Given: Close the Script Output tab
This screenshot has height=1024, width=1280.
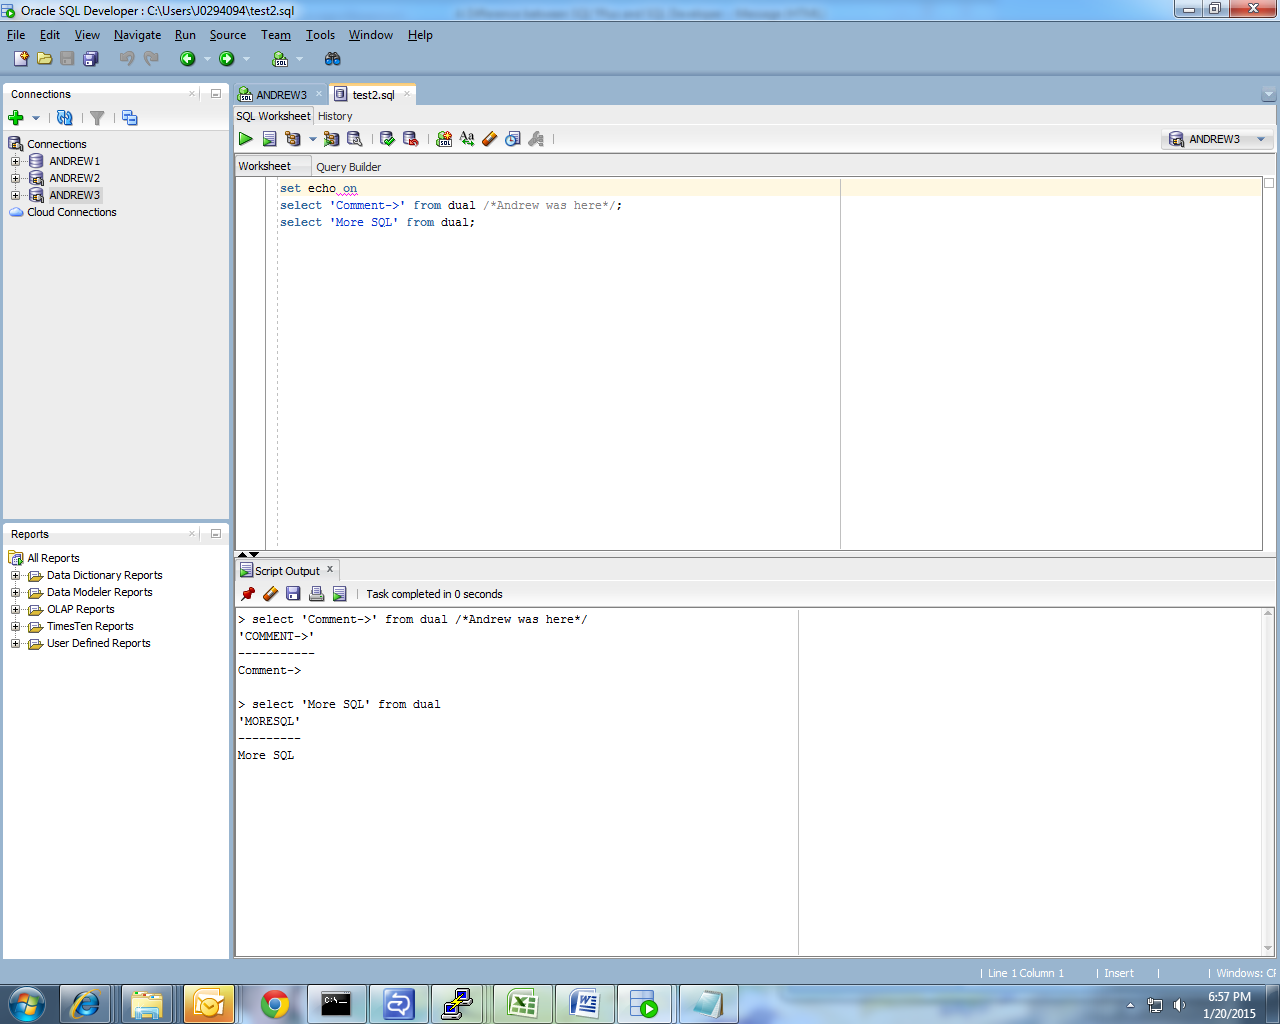Looking at the screenshot, I should point(330,570).
